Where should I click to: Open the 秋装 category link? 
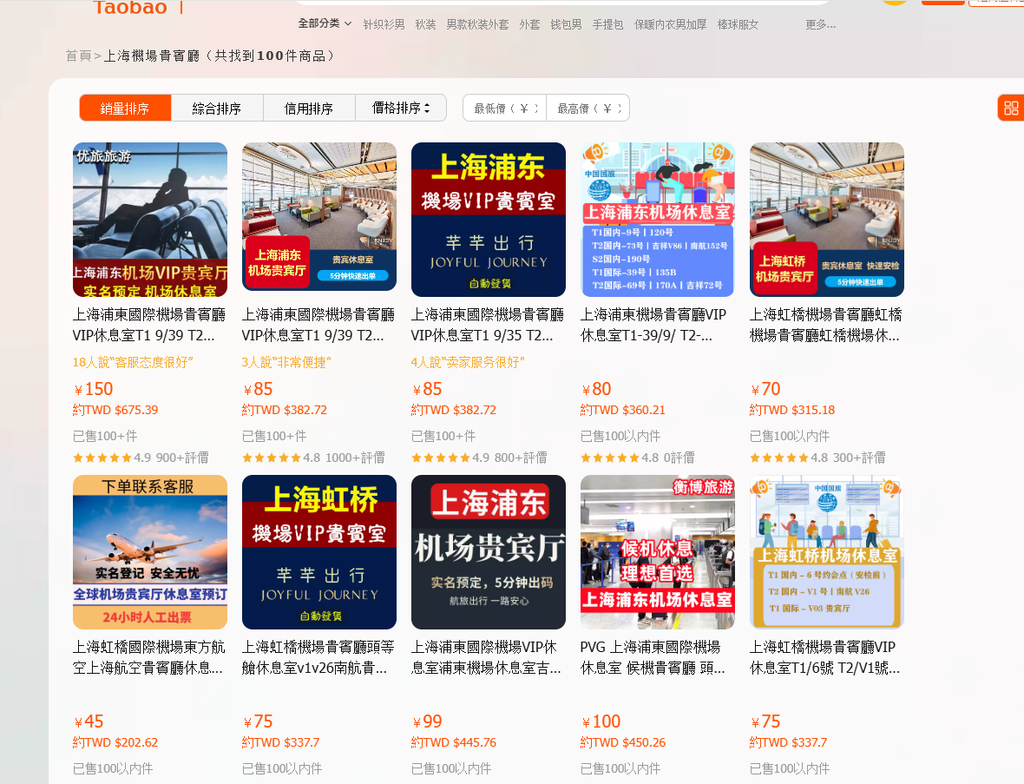coord(425,24)
